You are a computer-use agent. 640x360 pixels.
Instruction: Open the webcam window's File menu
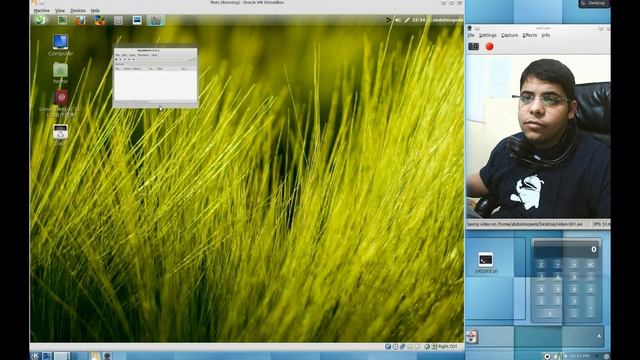click(x=471, y=36)
